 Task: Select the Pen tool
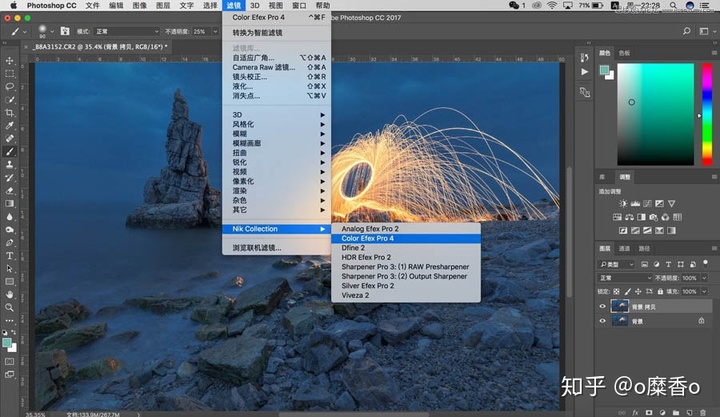(x=9, y=242)
